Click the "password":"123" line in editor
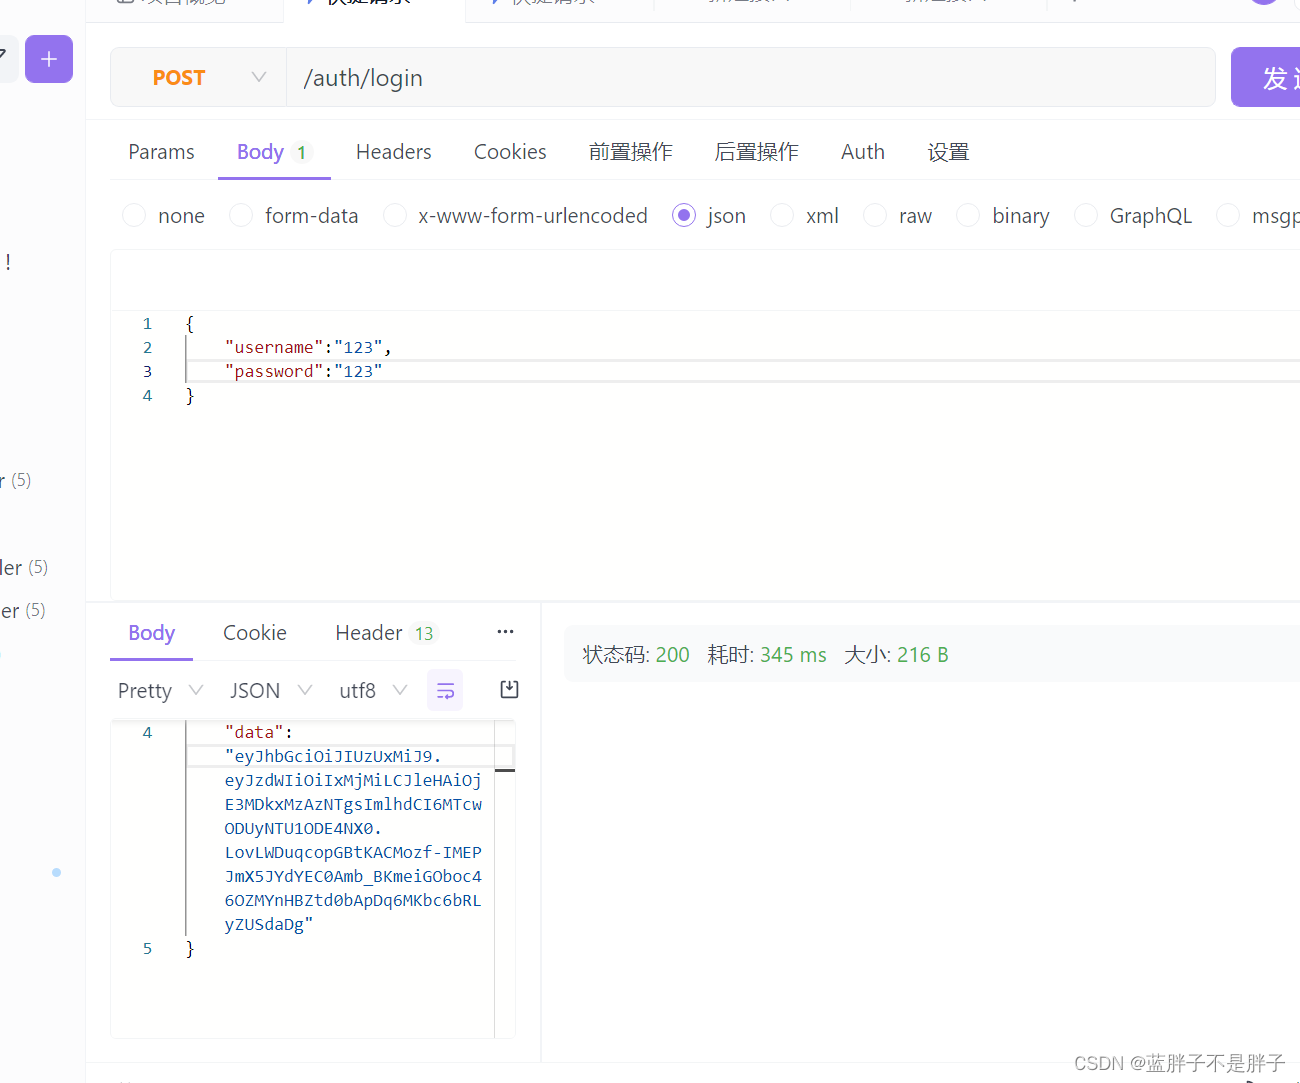This screenshot has height=1083, width=1300. click(x=304, y=371)
